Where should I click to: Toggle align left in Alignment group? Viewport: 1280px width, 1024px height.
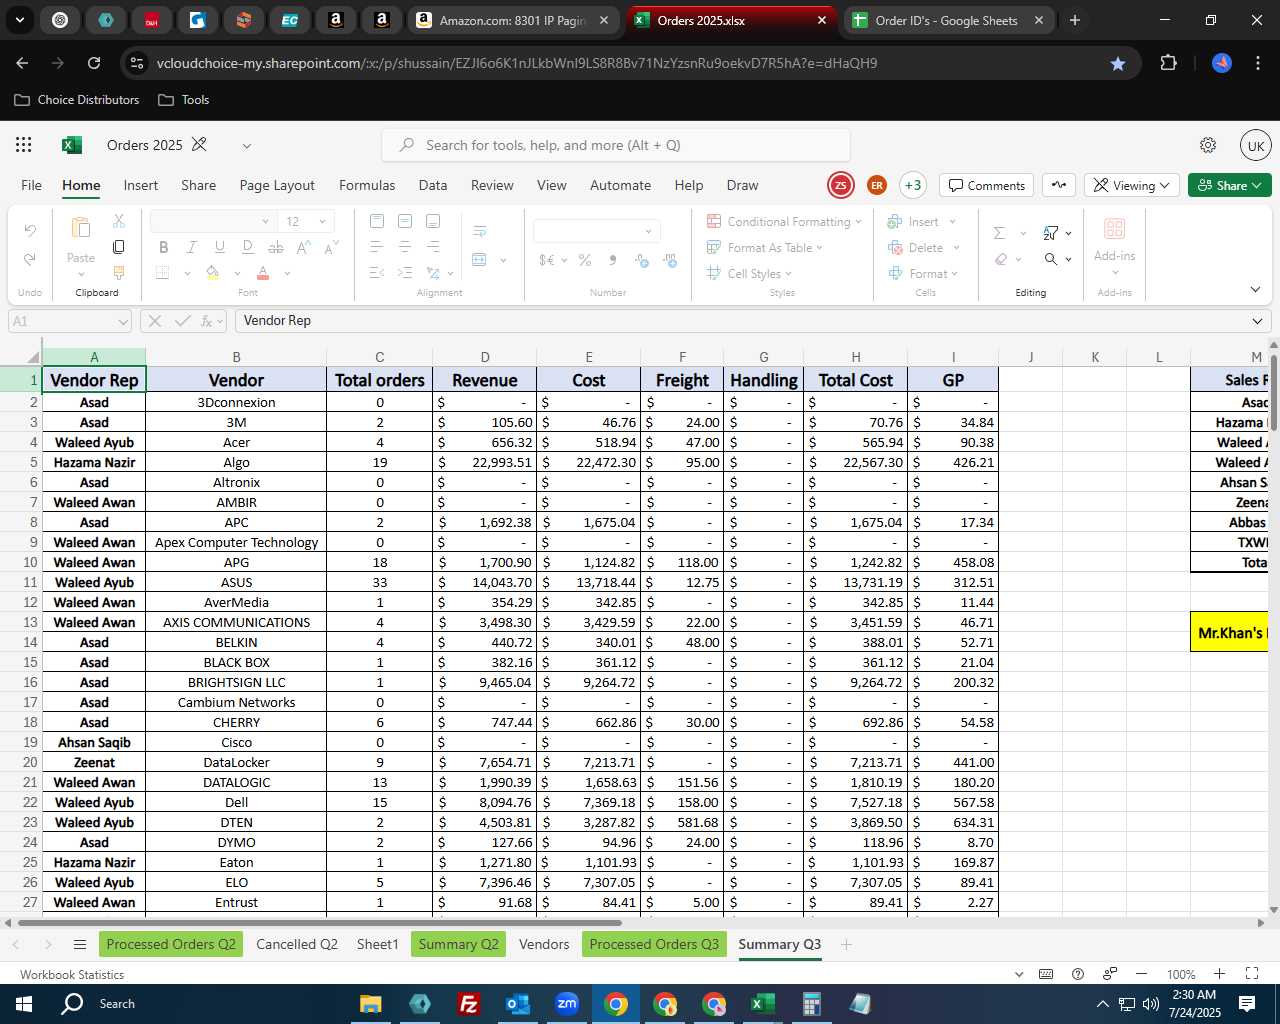[377, 247]
